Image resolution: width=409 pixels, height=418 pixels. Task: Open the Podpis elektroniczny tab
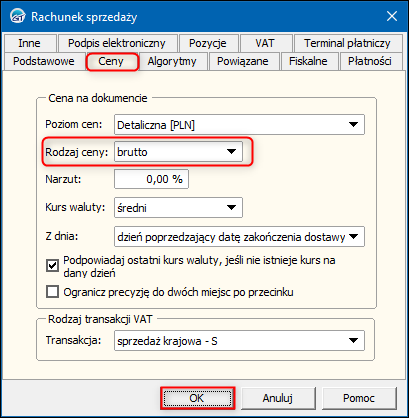pyautogui.click(x=117, y=43)
